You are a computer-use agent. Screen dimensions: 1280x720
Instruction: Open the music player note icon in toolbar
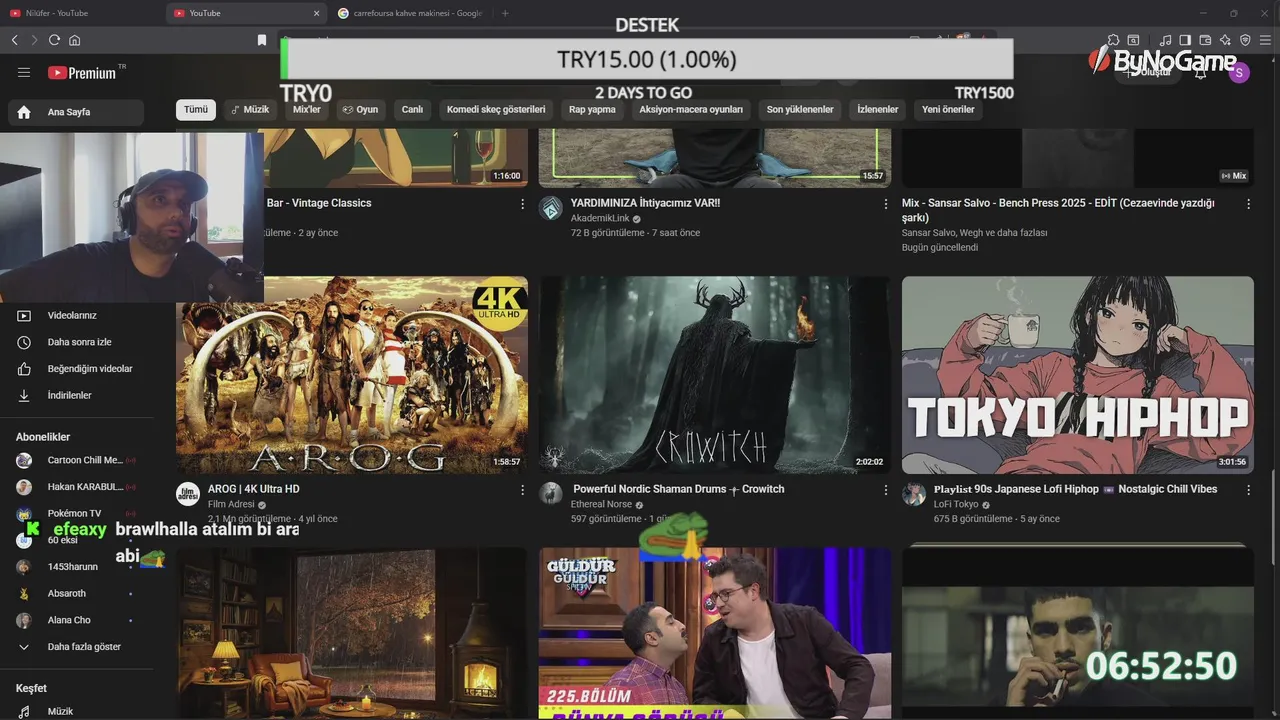point(1165,40)
